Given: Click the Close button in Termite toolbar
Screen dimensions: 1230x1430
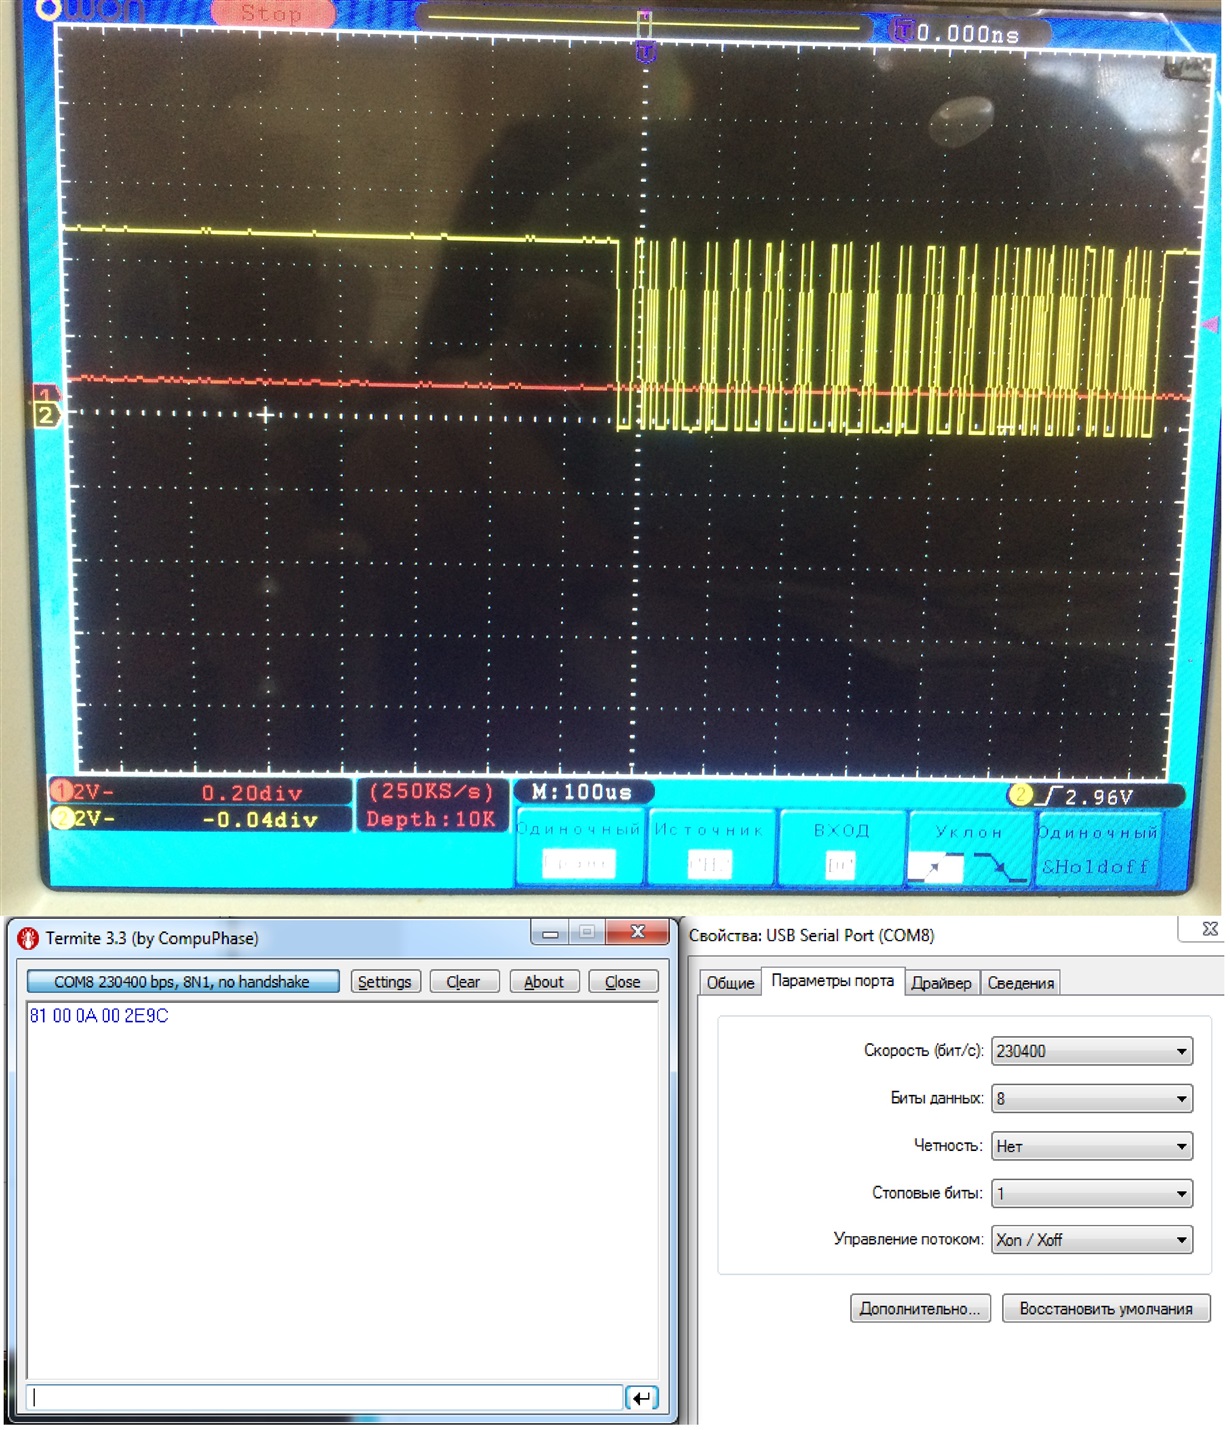Looking at the screenshot, I should tap(622, 982).
